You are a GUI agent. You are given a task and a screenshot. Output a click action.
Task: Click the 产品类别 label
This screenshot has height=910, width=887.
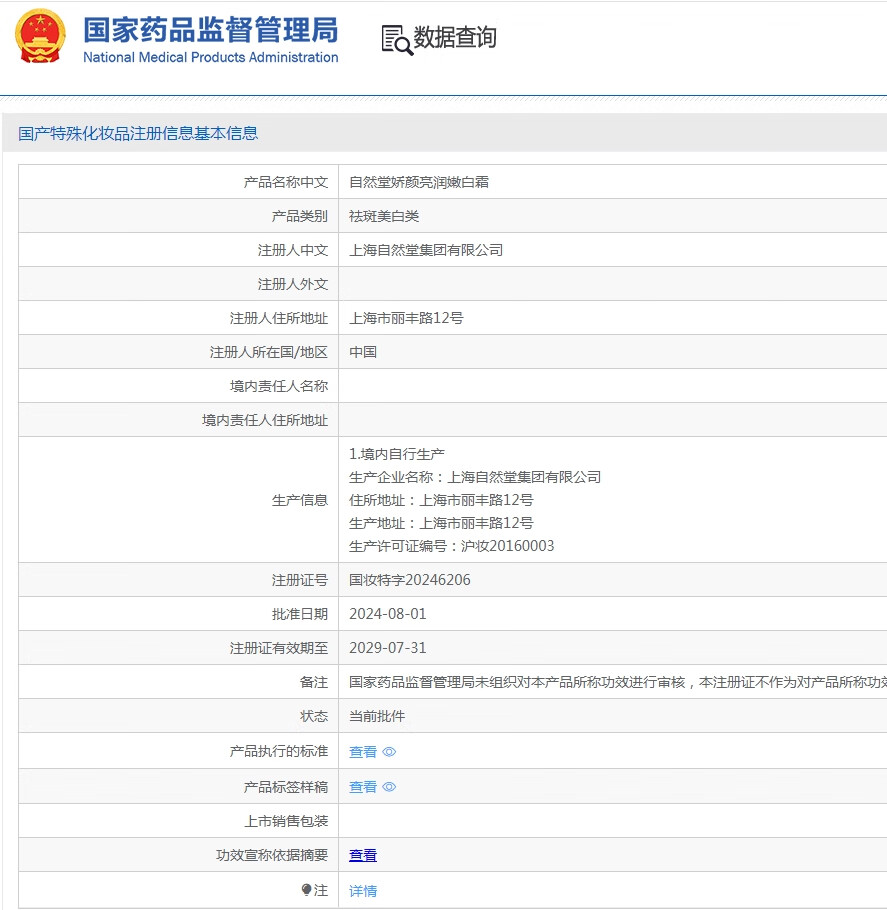point(300,216)
